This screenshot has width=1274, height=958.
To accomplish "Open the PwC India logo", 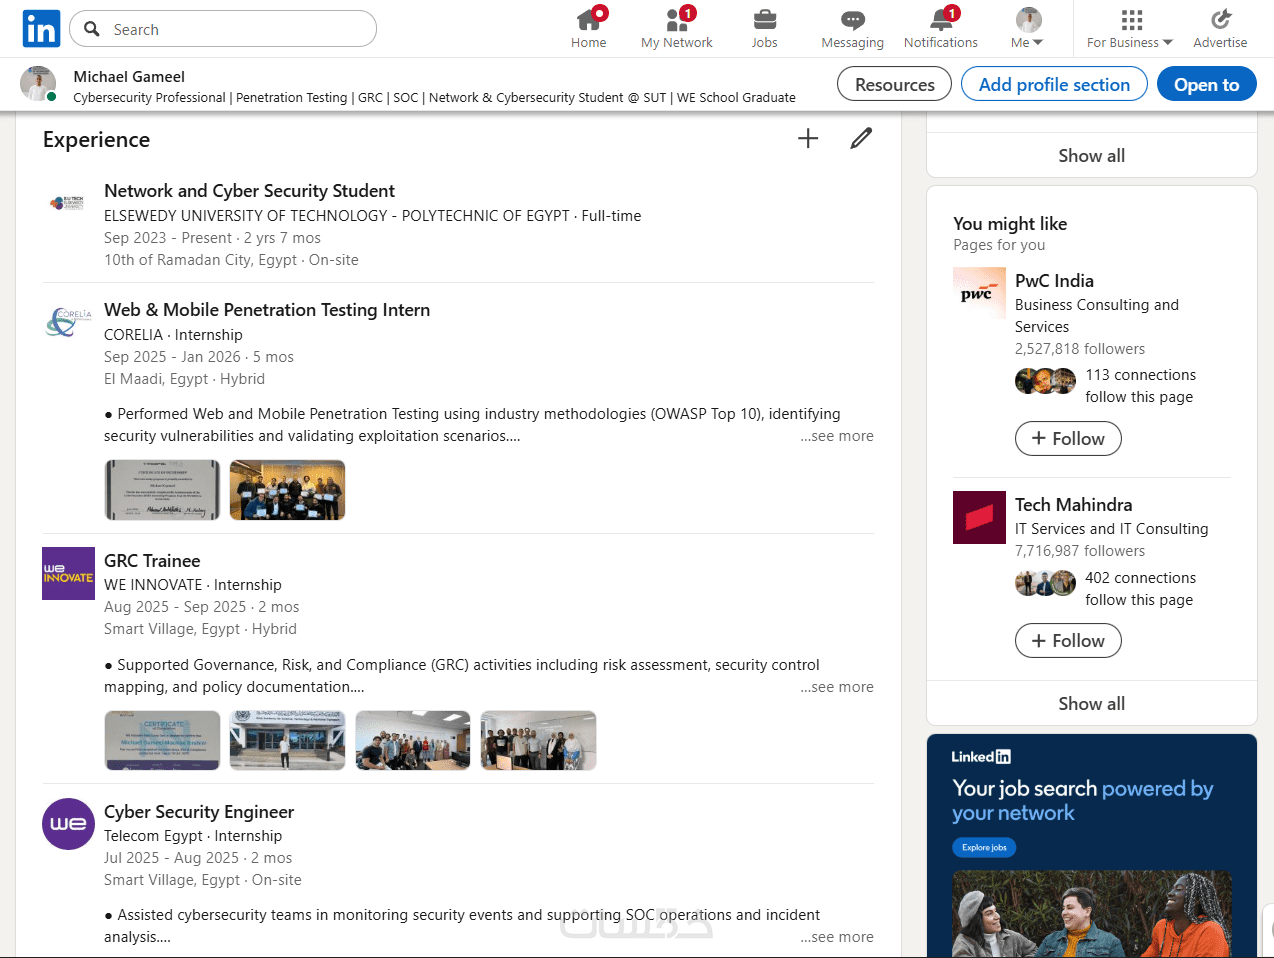I will click(979, 294).
